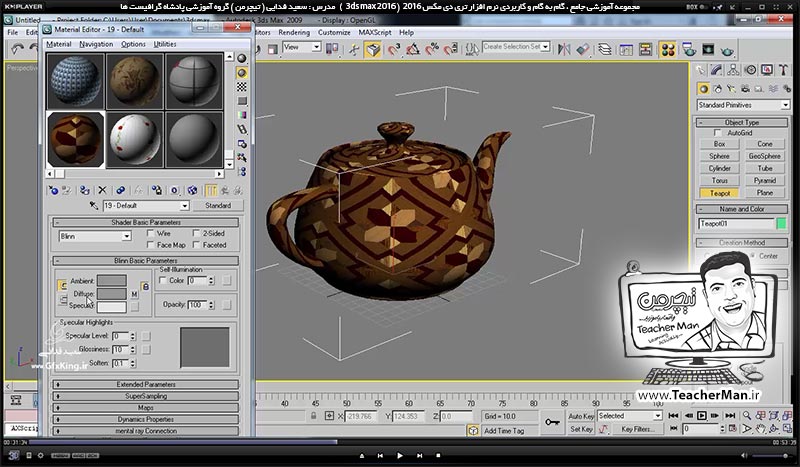Toggle the Backlight icon in Material Editor

tap(242, 72)
